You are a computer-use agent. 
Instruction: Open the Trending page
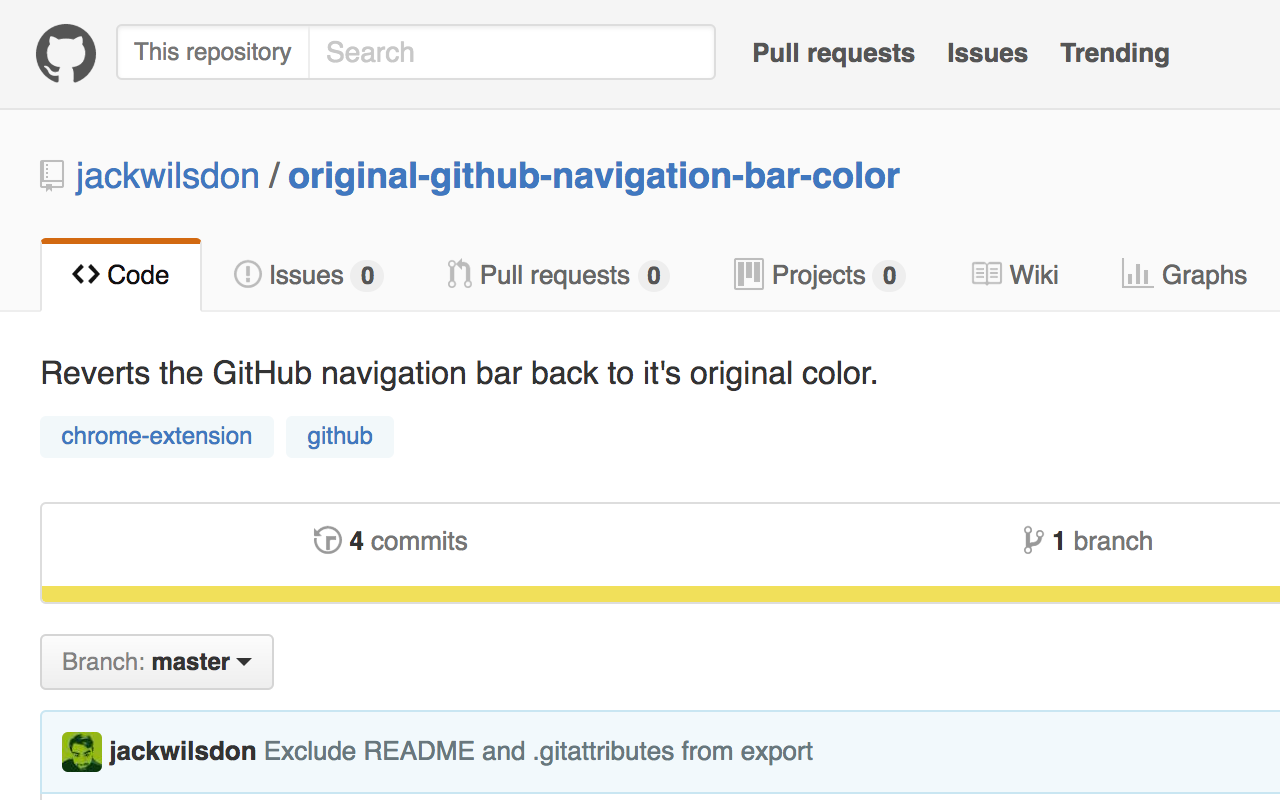coord(1114,53)
